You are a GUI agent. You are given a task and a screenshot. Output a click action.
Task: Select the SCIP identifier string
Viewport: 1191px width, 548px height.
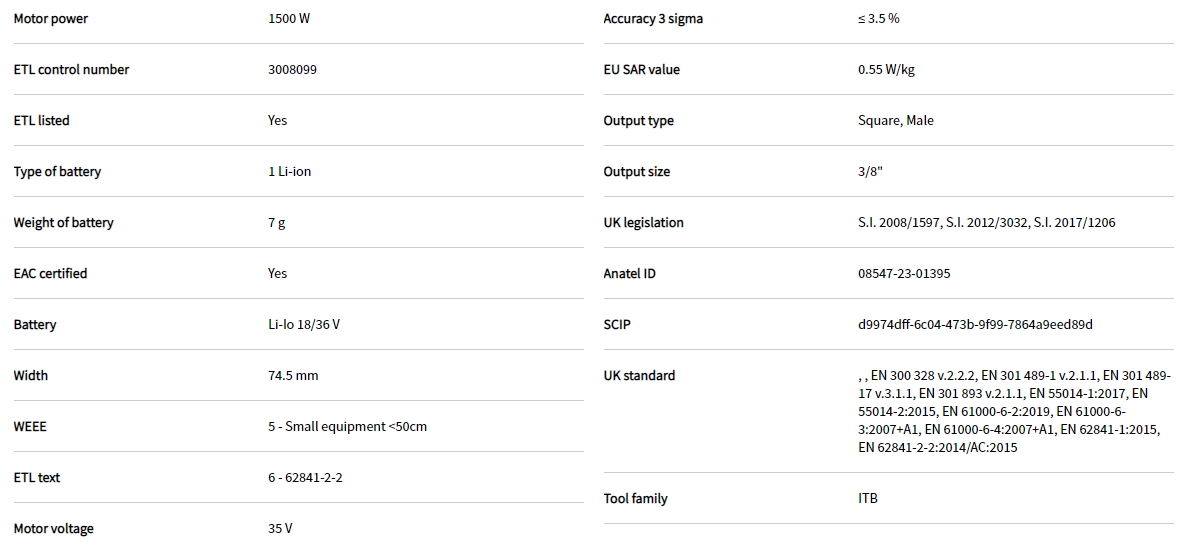click(975, 325)
